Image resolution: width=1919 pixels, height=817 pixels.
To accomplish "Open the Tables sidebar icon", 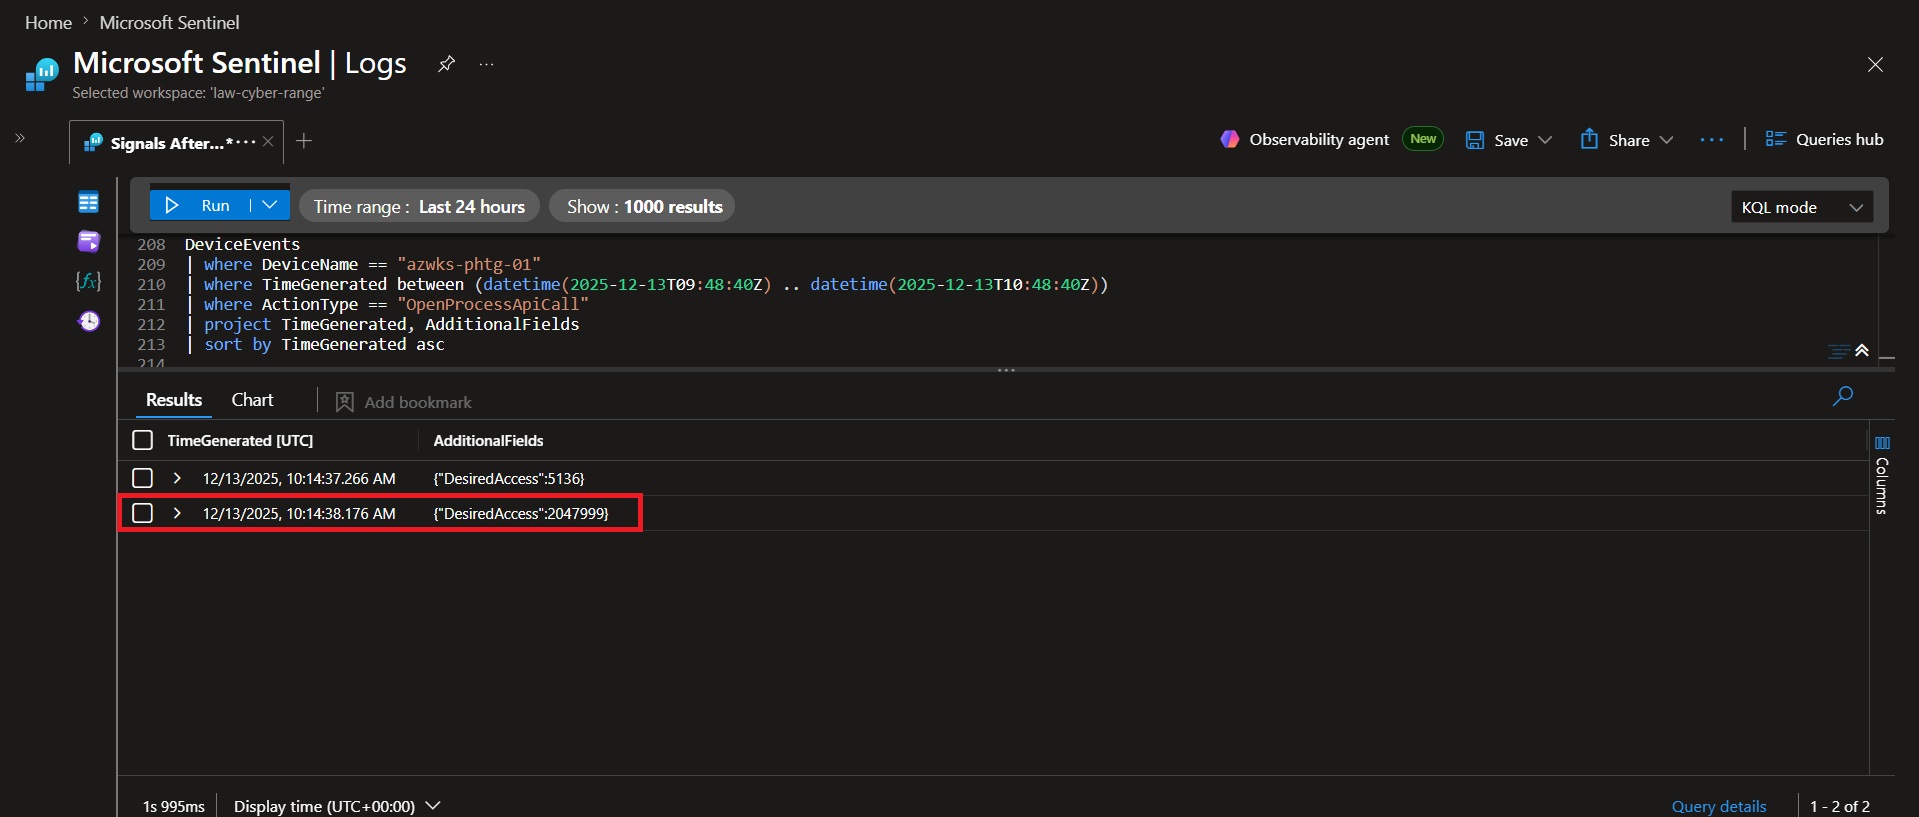I will point(88,203).
